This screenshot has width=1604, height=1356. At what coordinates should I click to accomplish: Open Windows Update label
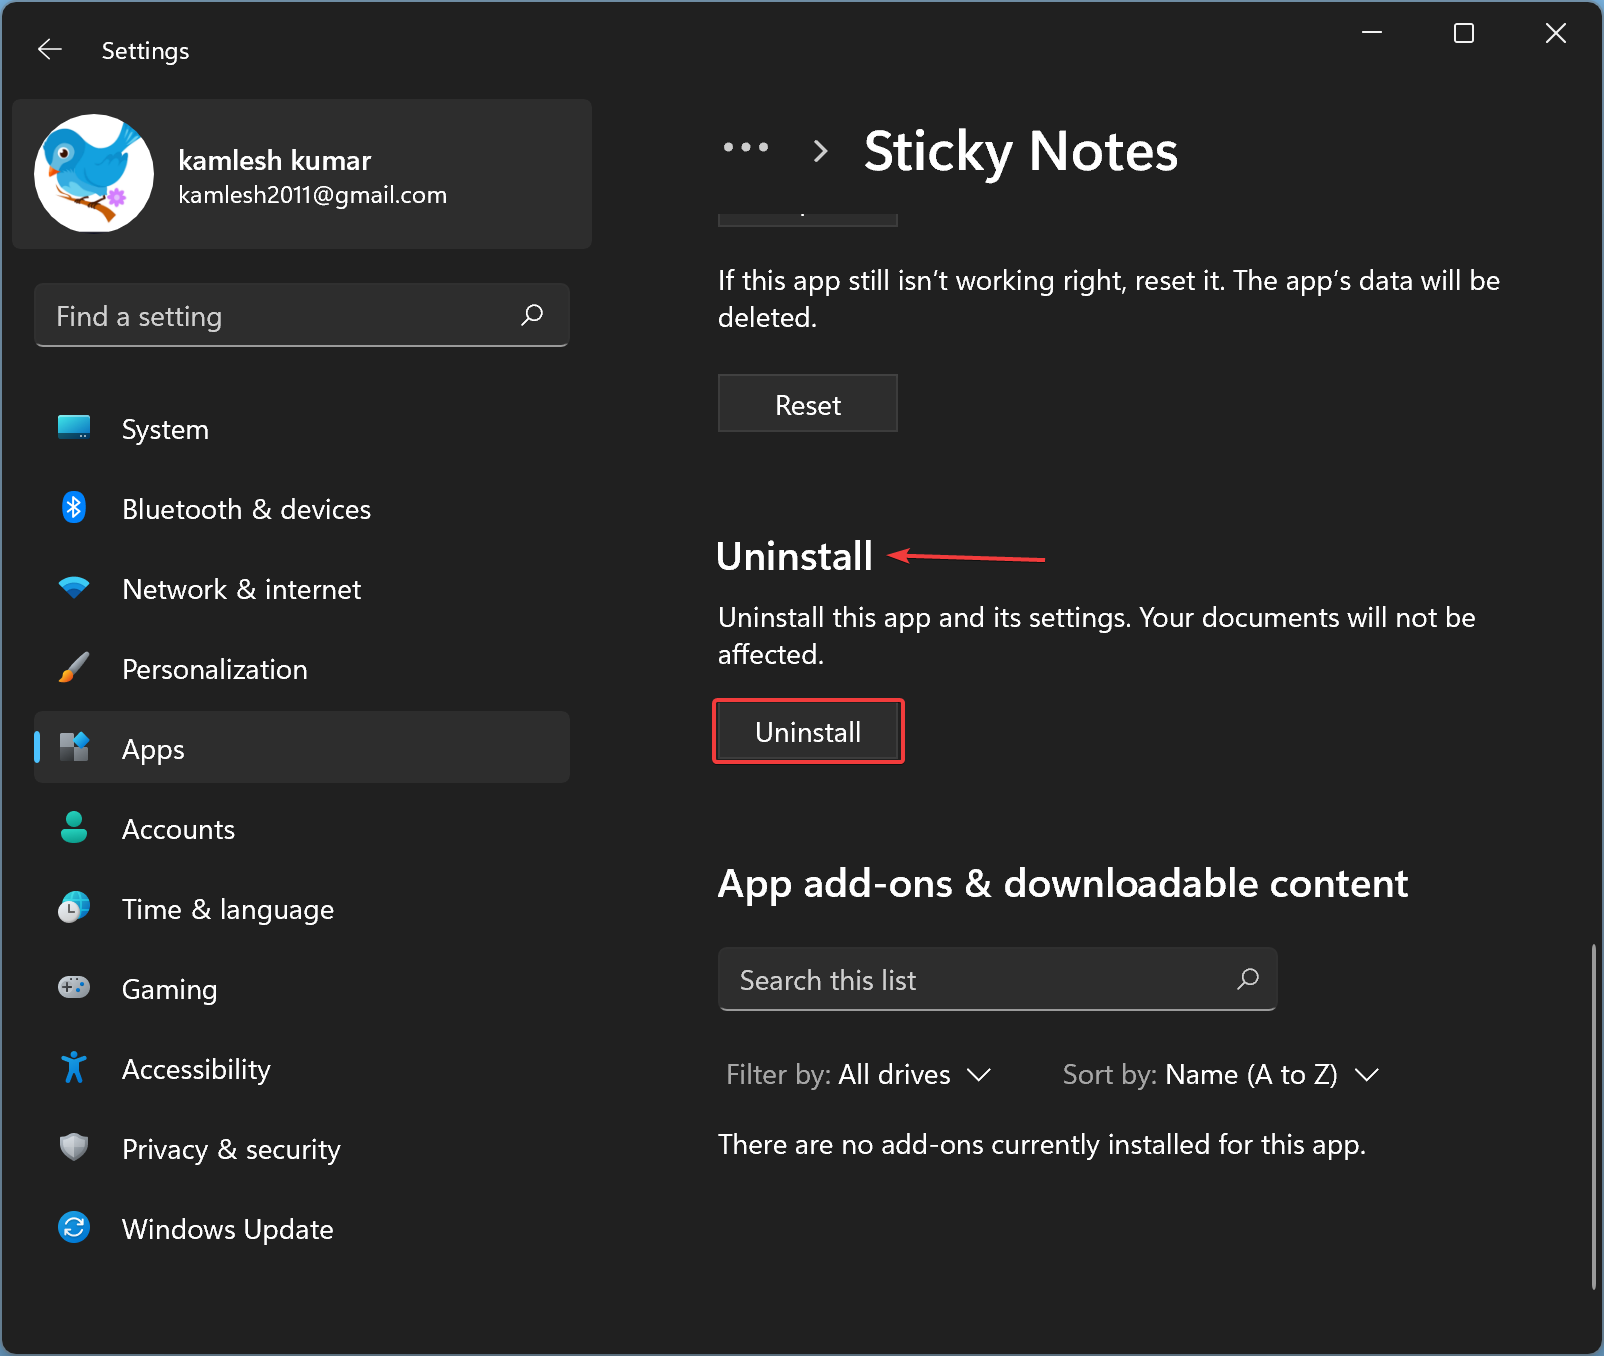pyautogui.click(x=227, y=1229)
